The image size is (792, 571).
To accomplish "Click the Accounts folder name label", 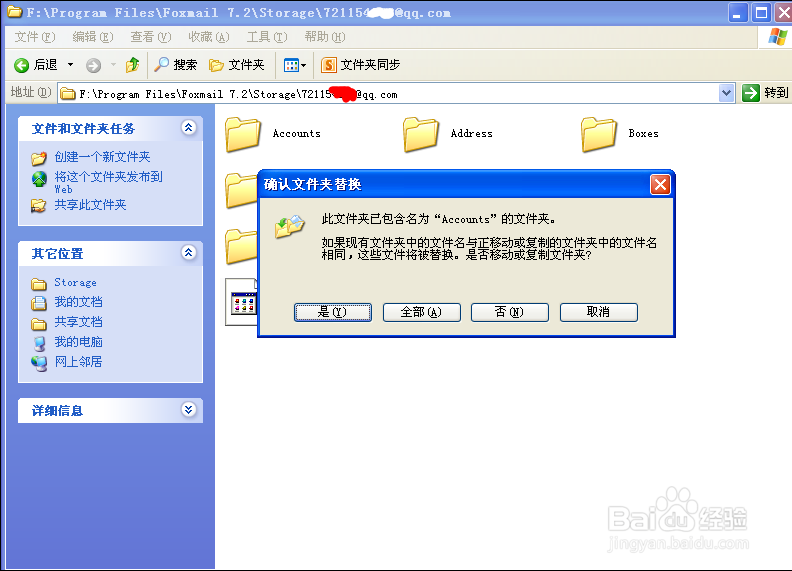I will [x=296, y=133].
